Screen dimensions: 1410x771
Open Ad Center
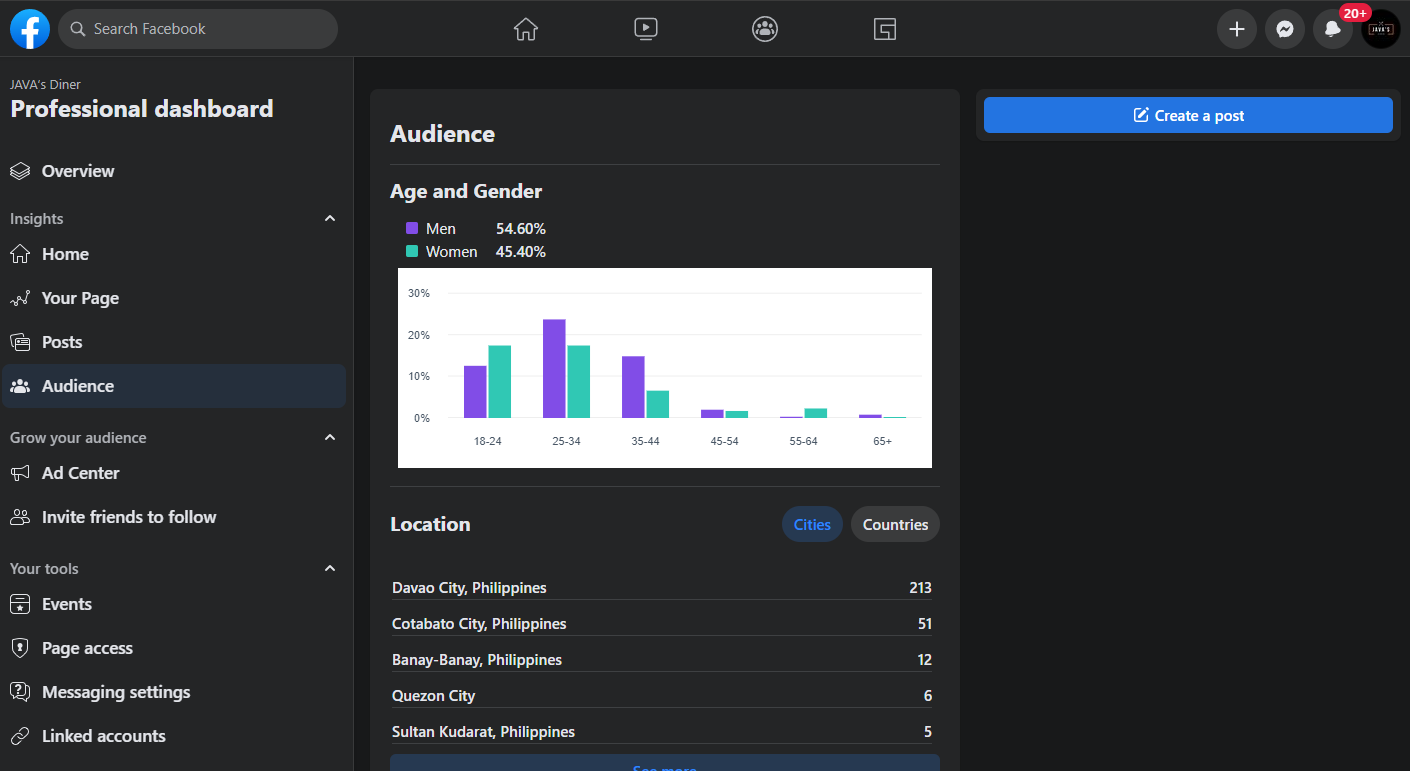[173, 473]
